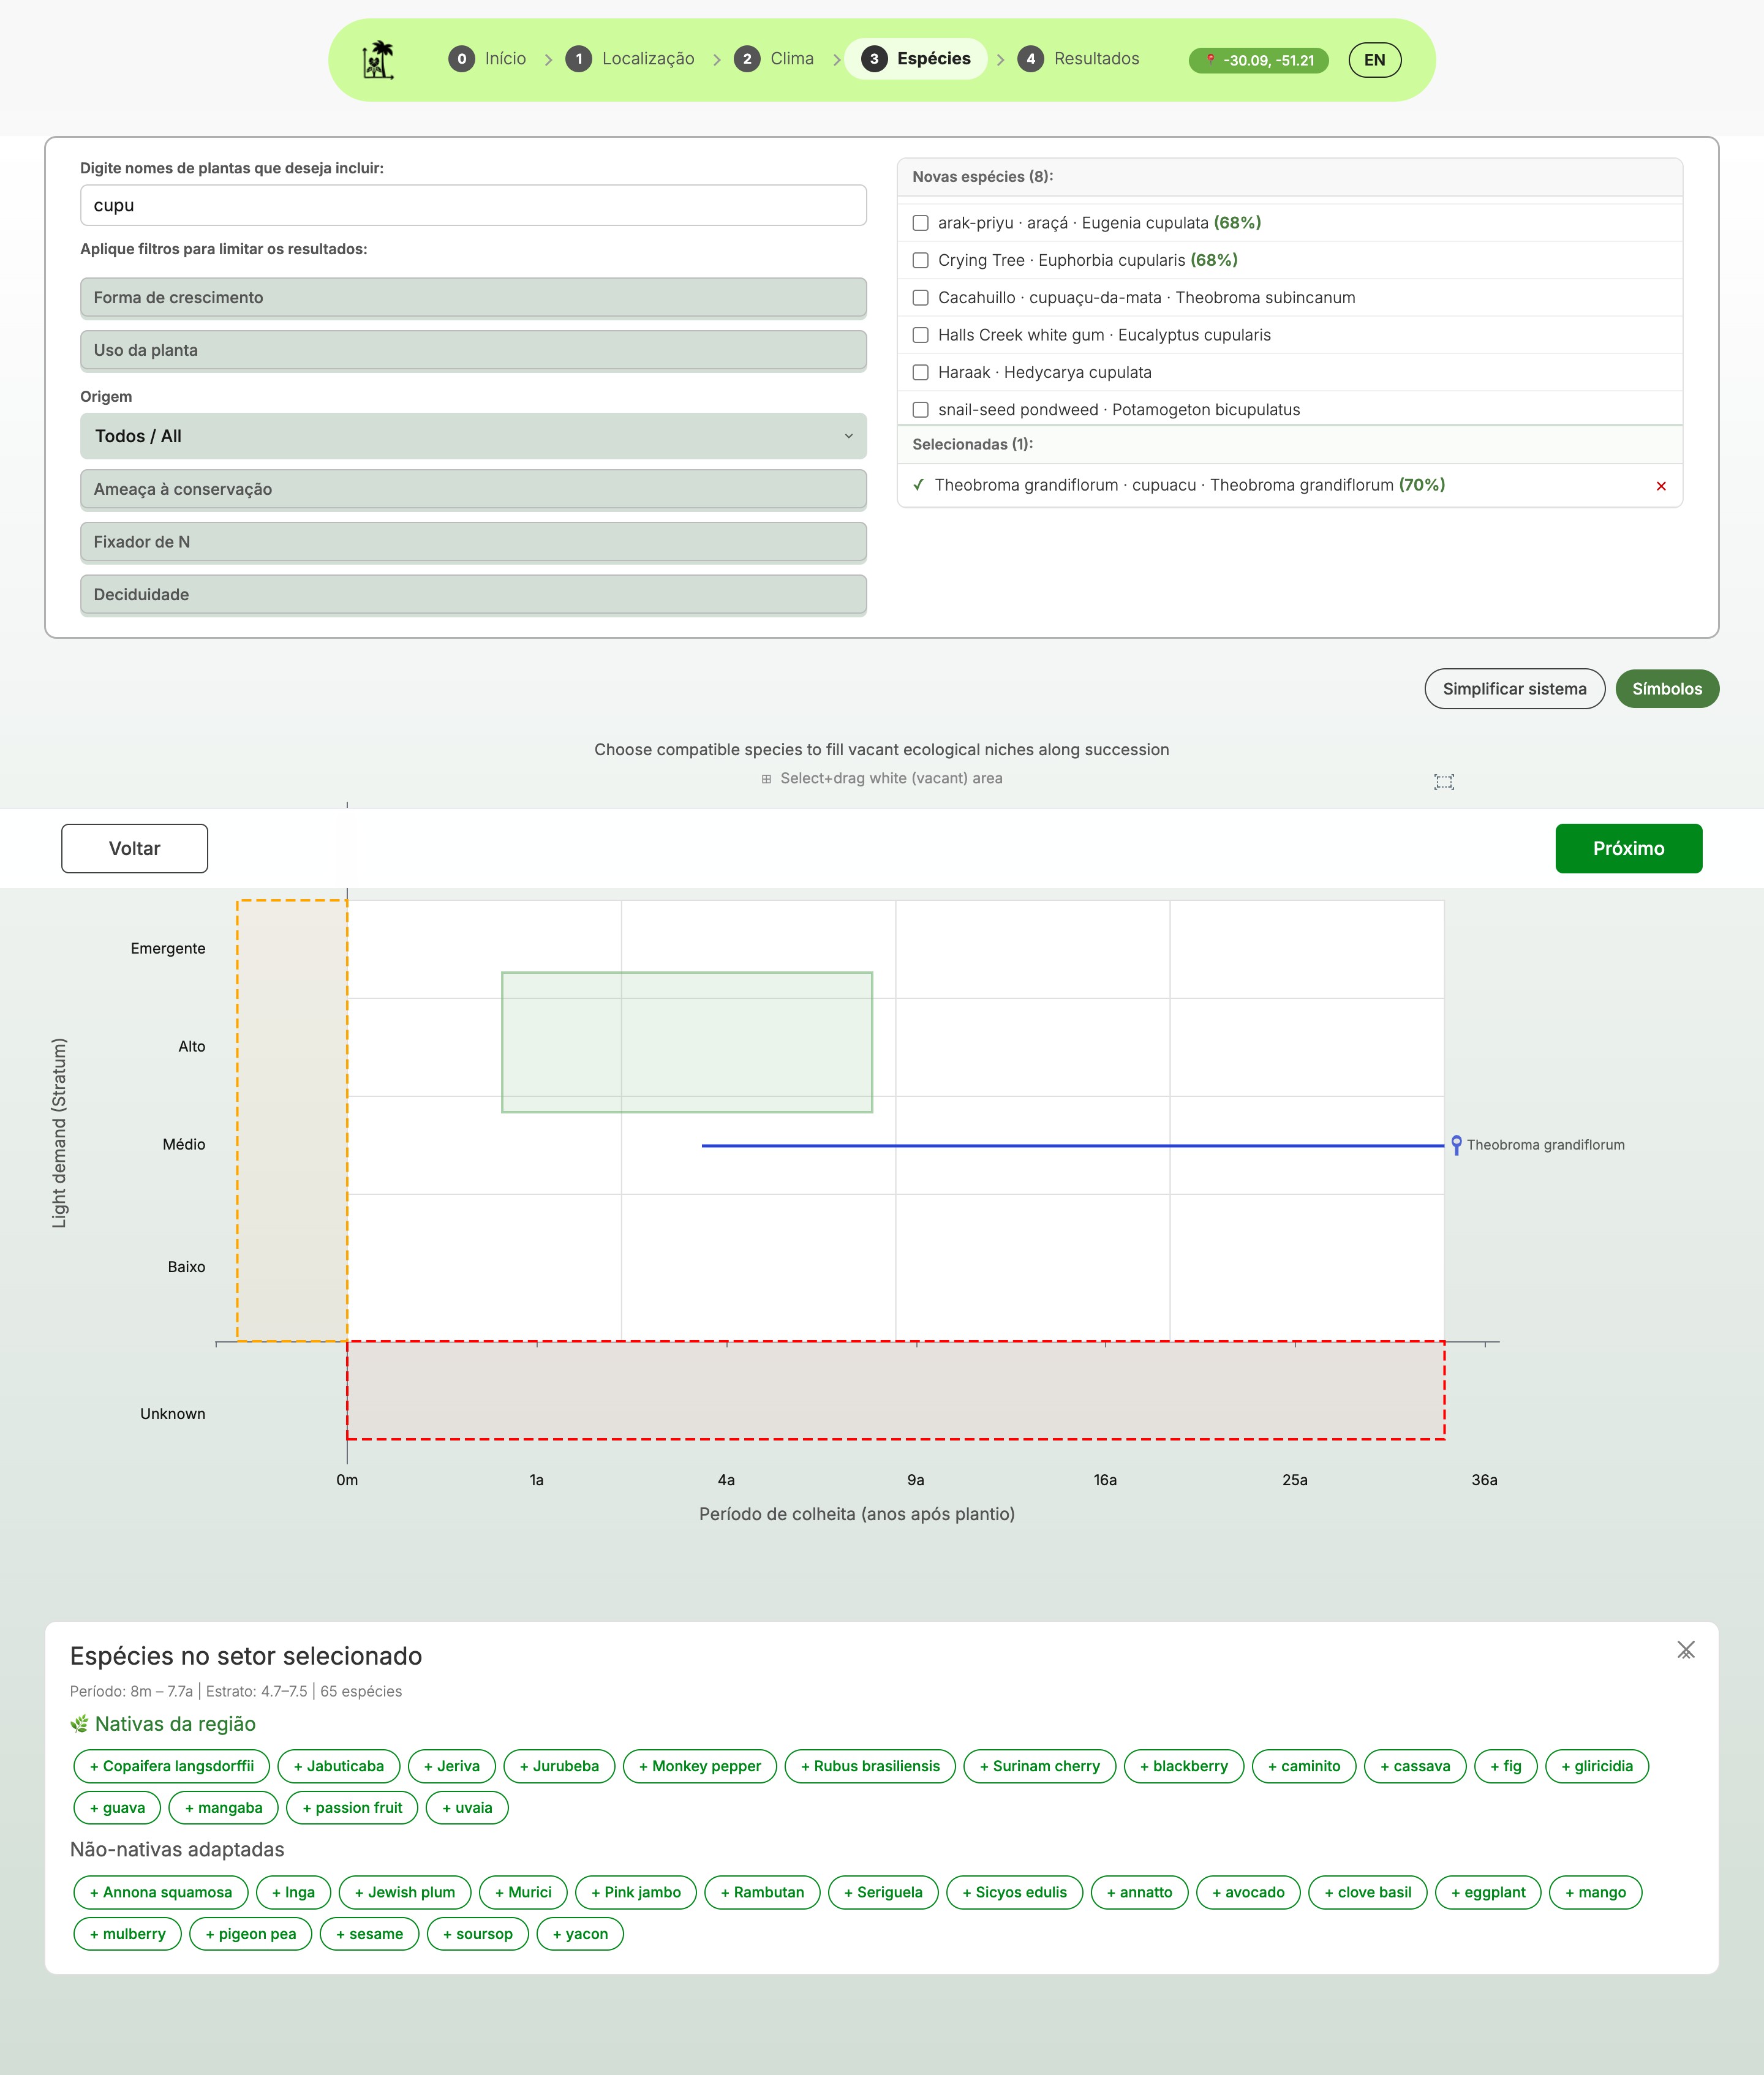
Task: Expand the Forma de crescimento filter
Action: click(473, 298)
